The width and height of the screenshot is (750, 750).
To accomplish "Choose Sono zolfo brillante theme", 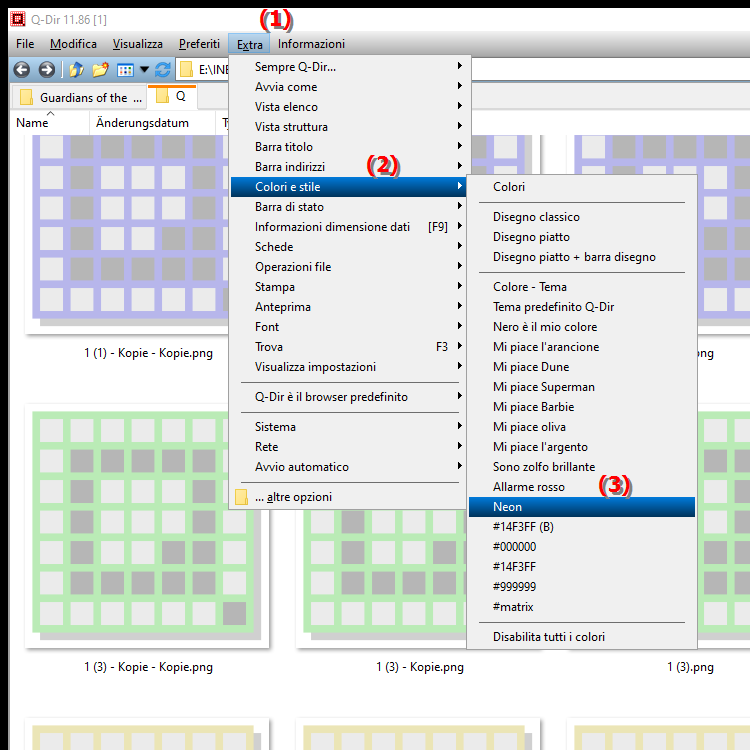I will pyautogui.click(x=582, y=467).
